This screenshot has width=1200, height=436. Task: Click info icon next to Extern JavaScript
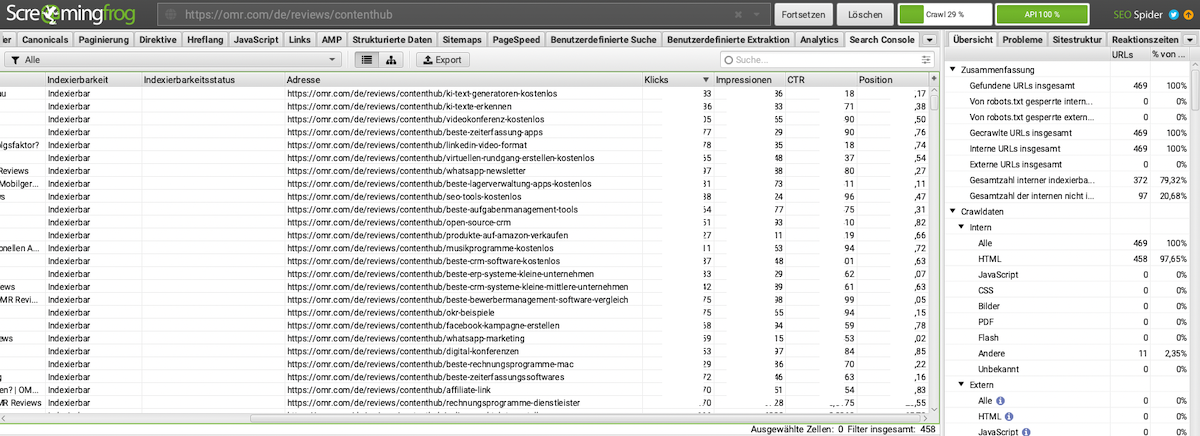(1024, 431)
